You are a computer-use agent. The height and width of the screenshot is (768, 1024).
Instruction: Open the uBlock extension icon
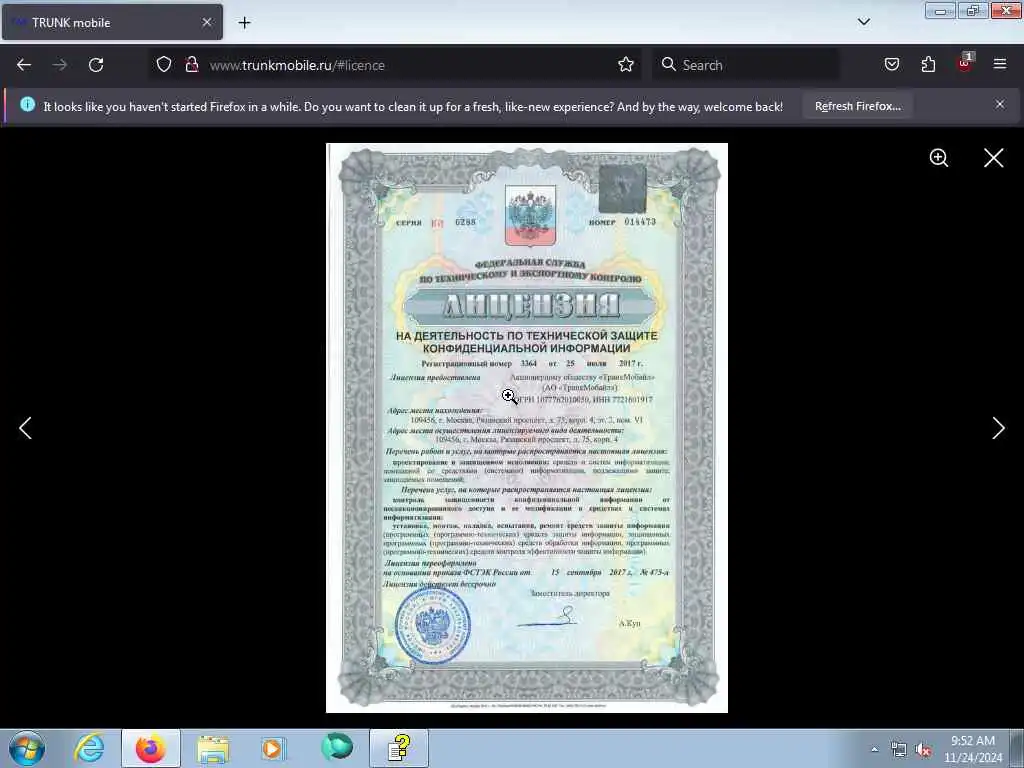[965, 63]
